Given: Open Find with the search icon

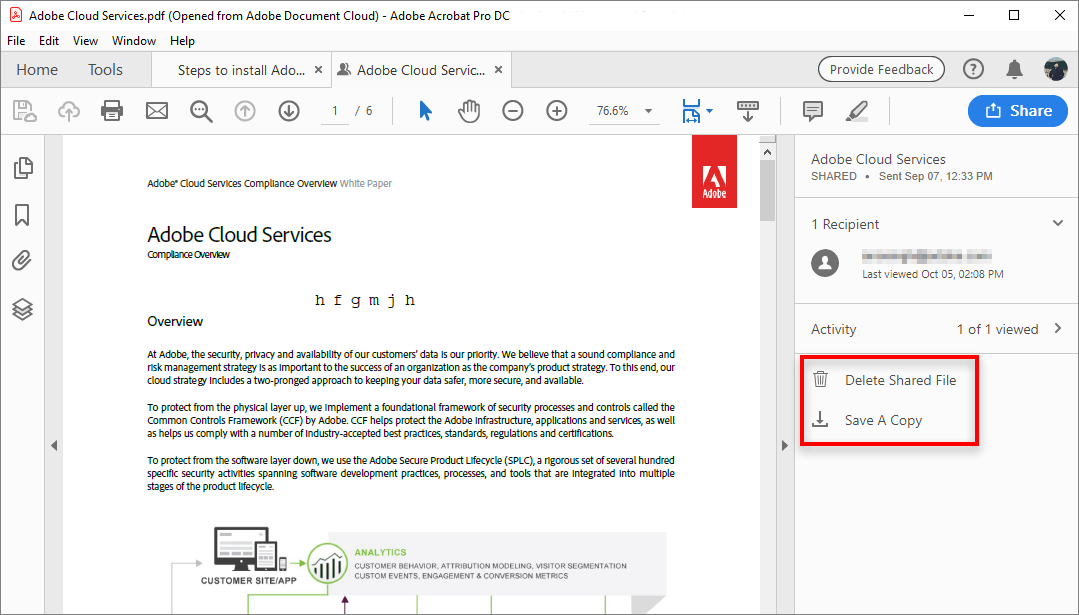Looking at the screenshot, I should pos(201,111).
